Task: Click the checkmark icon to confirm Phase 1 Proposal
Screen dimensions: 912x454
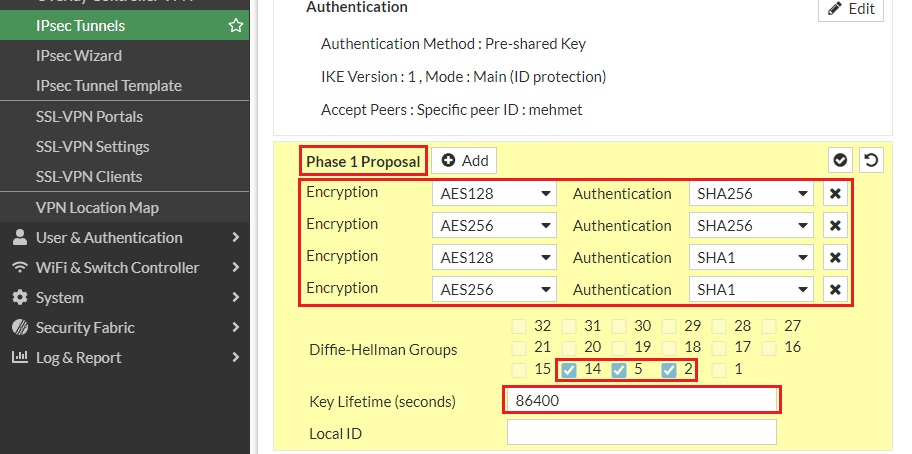Action: click(x=841, y=161)
